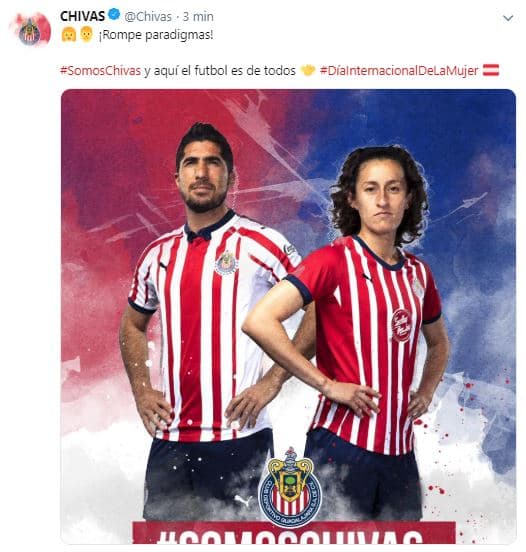Click the #SOMOSCHIVAS red banner
Image resolution: width=526 pixels, height=552 pixels.
tap(294, 533)
